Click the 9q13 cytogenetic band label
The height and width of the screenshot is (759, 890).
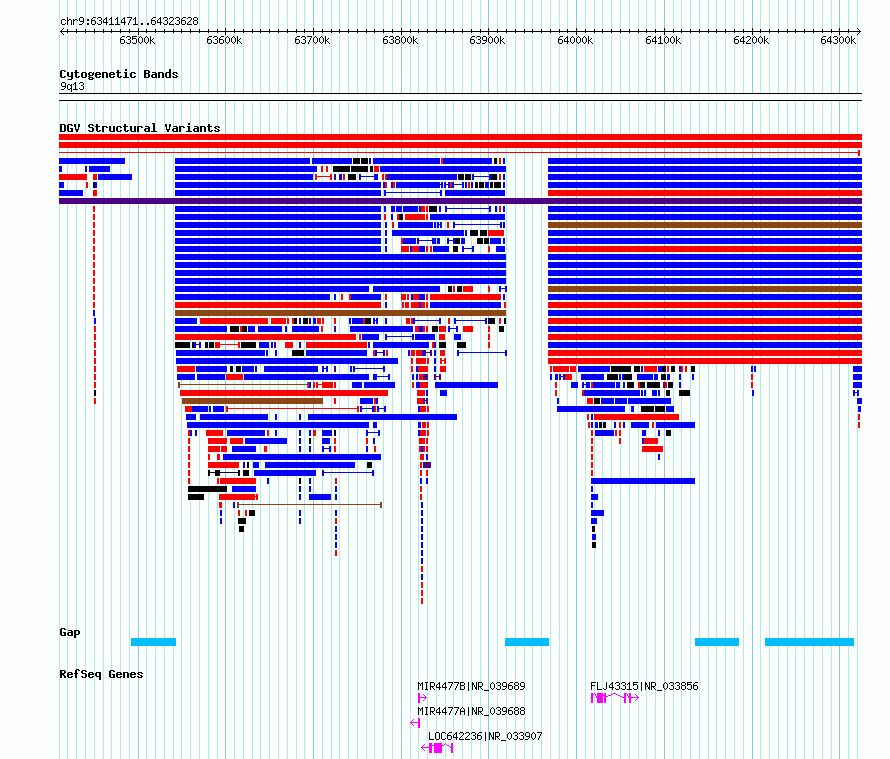coord(72,86)
